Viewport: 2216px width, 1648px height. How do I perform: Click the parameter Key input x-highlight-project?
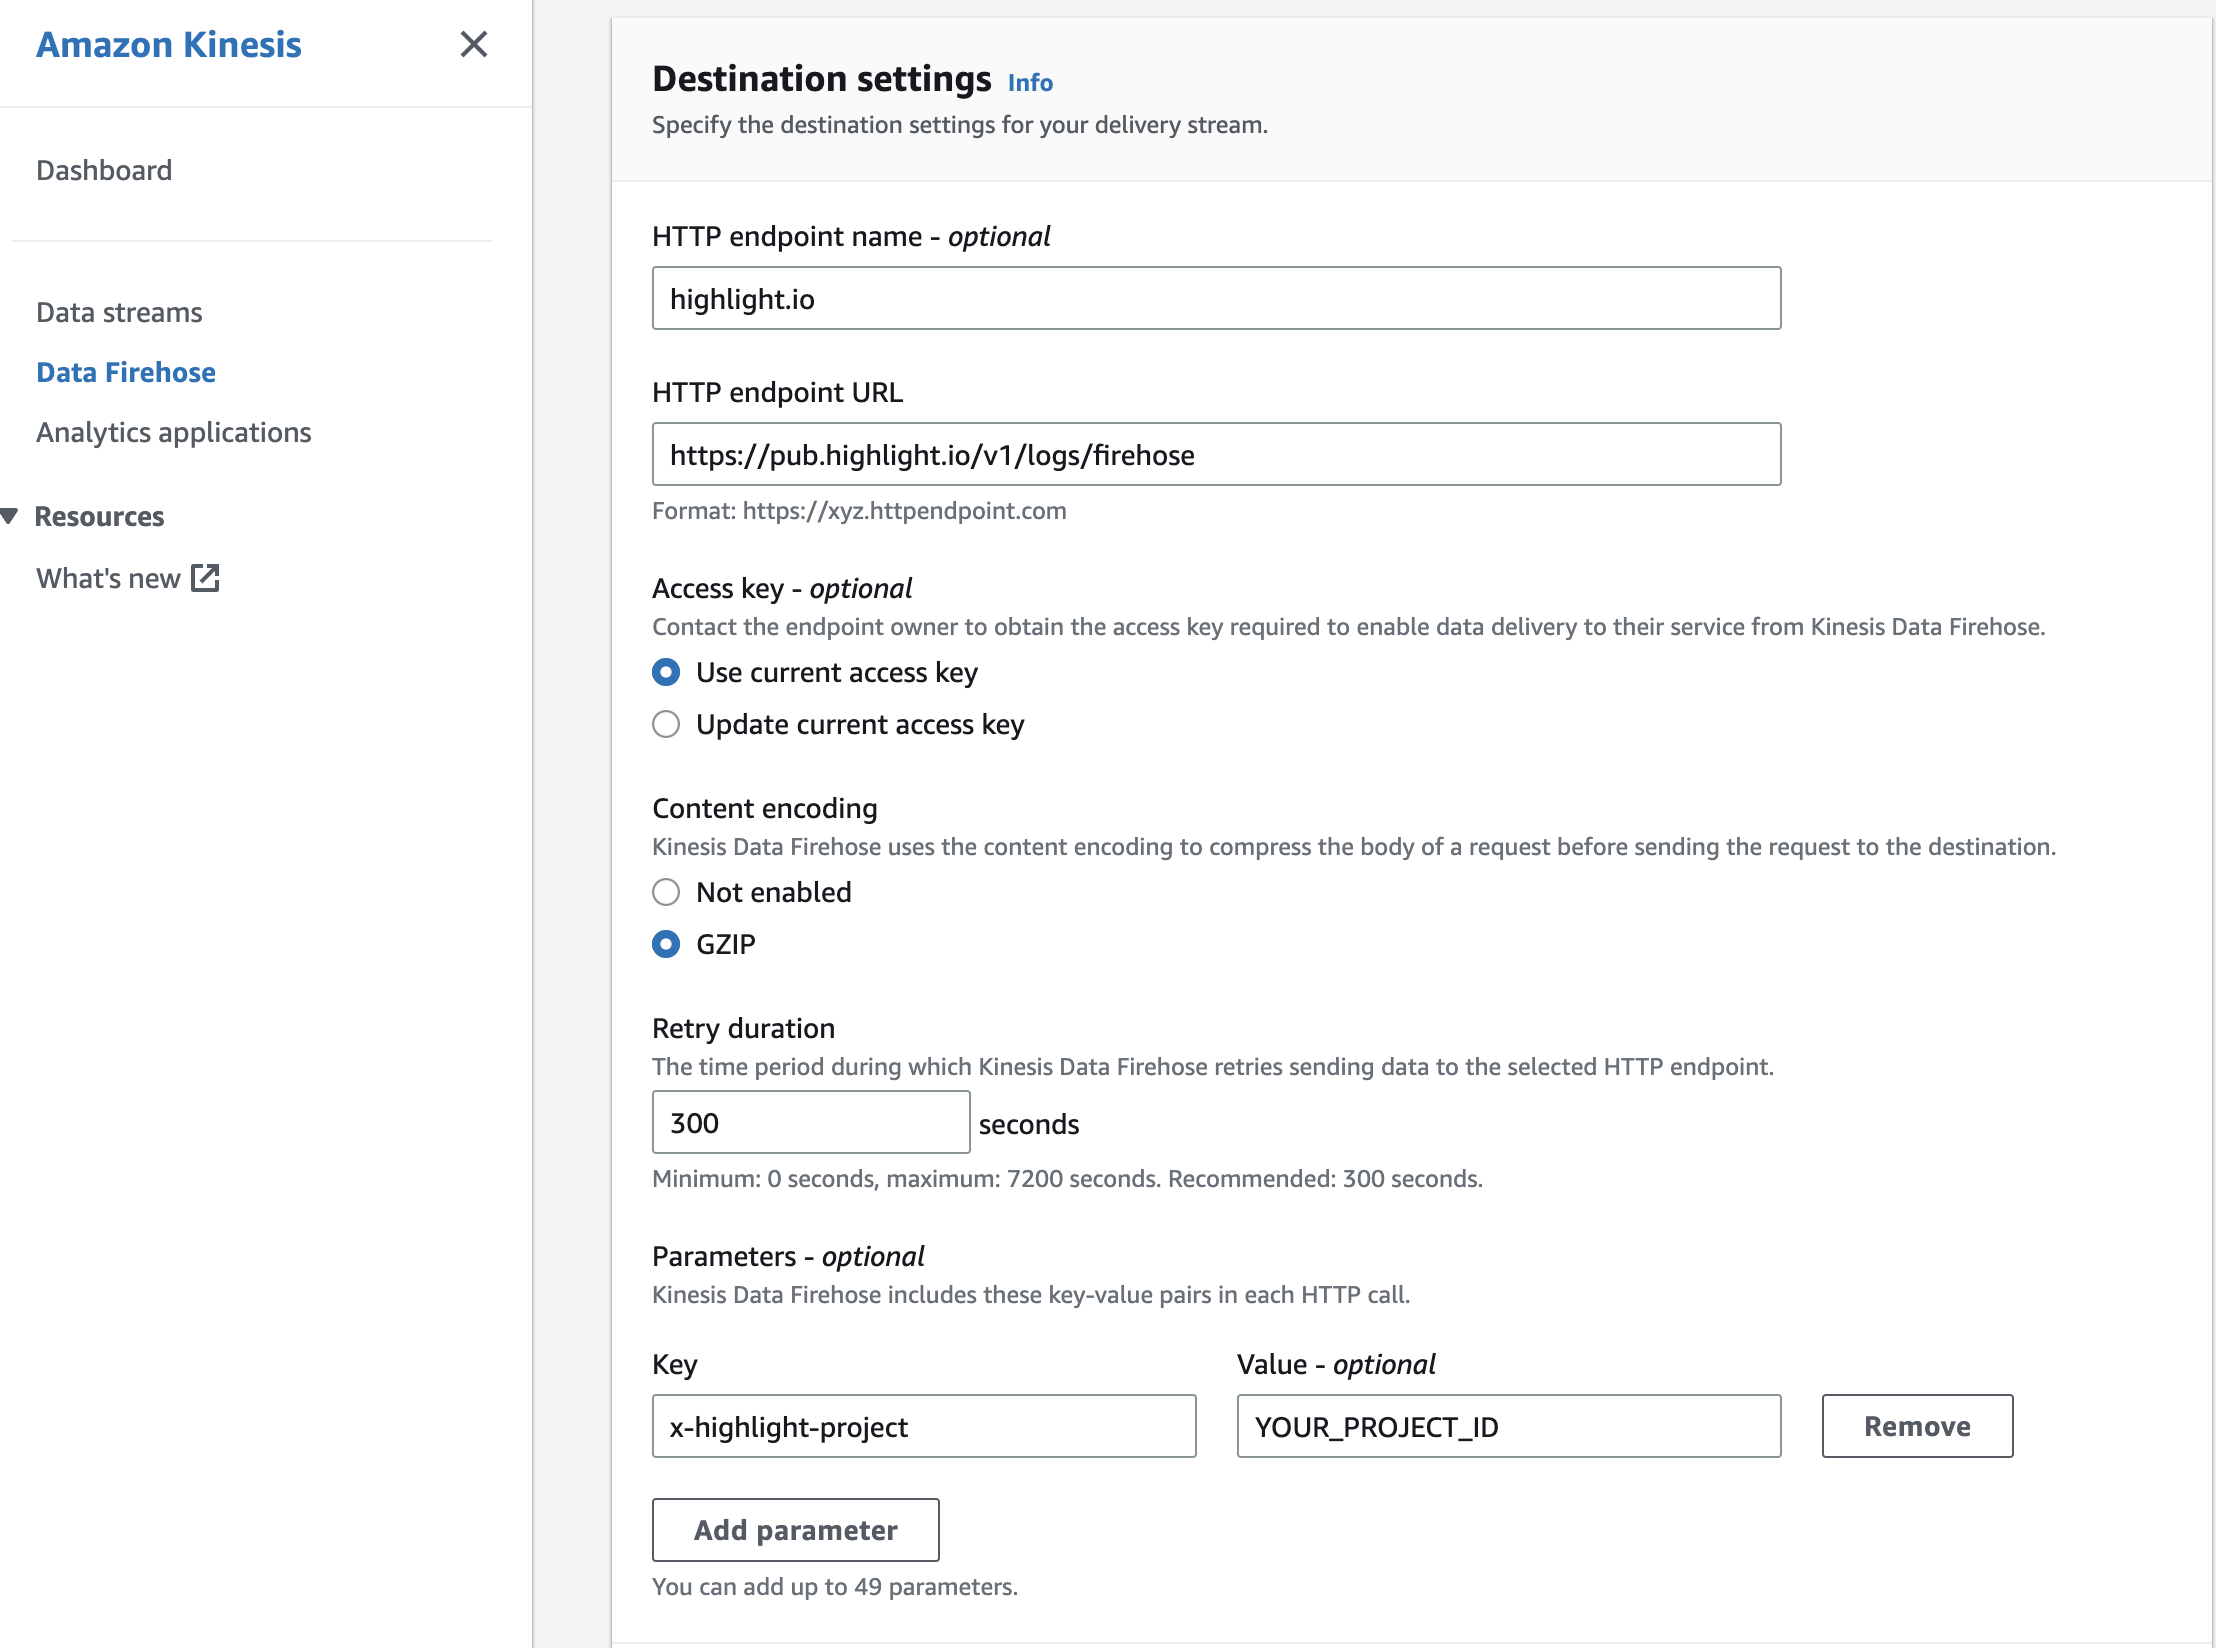924,1426
